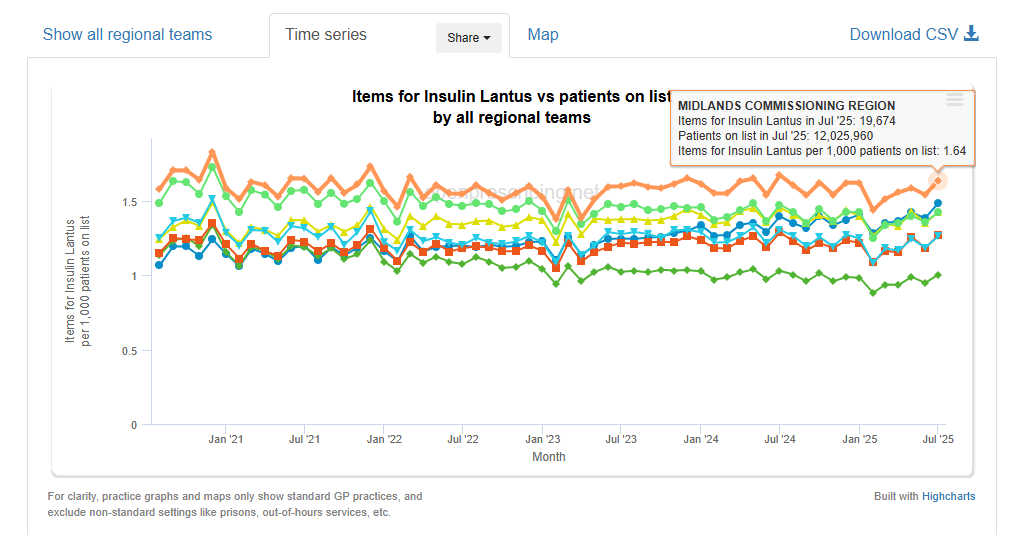Click the caret arrow on Share button
1025x535 pixels.
pos(487,38)
